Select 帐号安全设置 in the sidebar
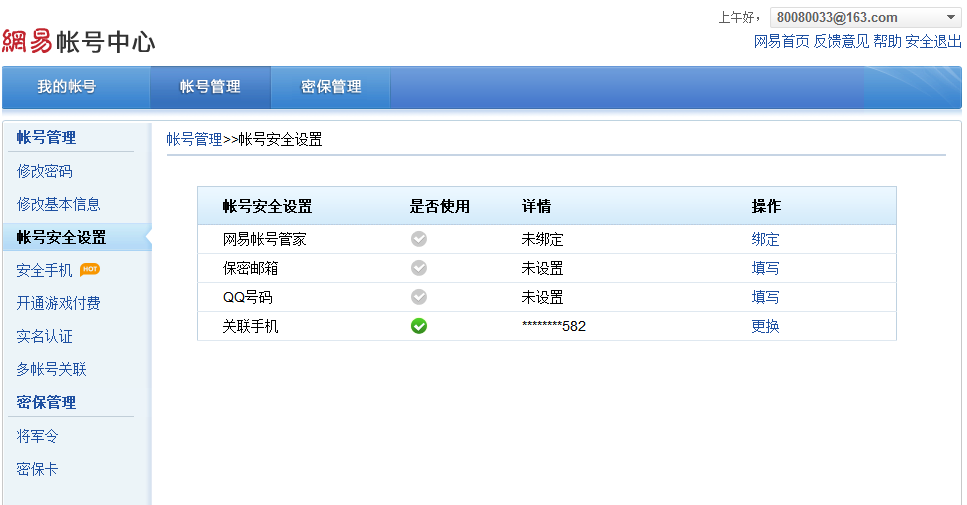This screenshot has height=505, width=967. pyautogui.click(x=77, y=237)
